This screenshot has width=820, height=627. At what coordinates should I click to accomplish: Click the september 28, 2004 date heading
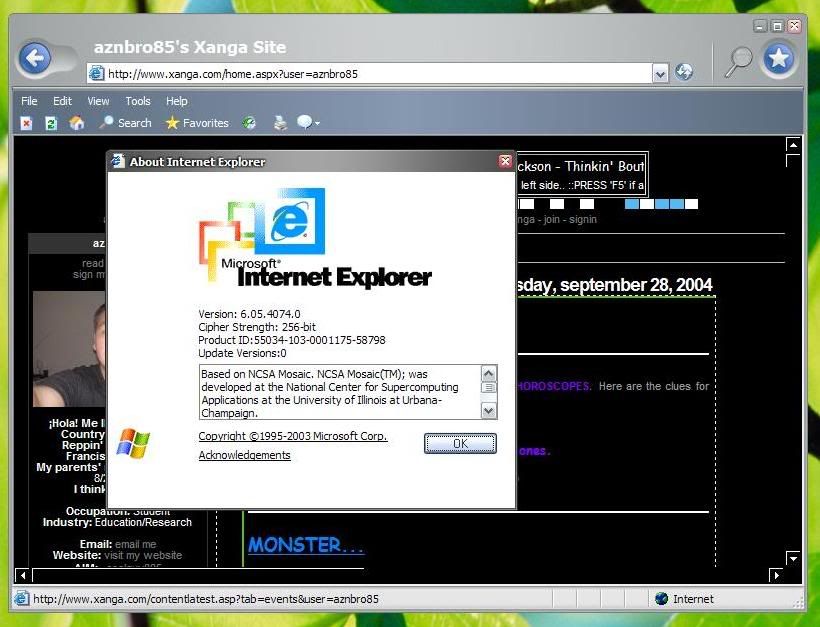[636, 284]
